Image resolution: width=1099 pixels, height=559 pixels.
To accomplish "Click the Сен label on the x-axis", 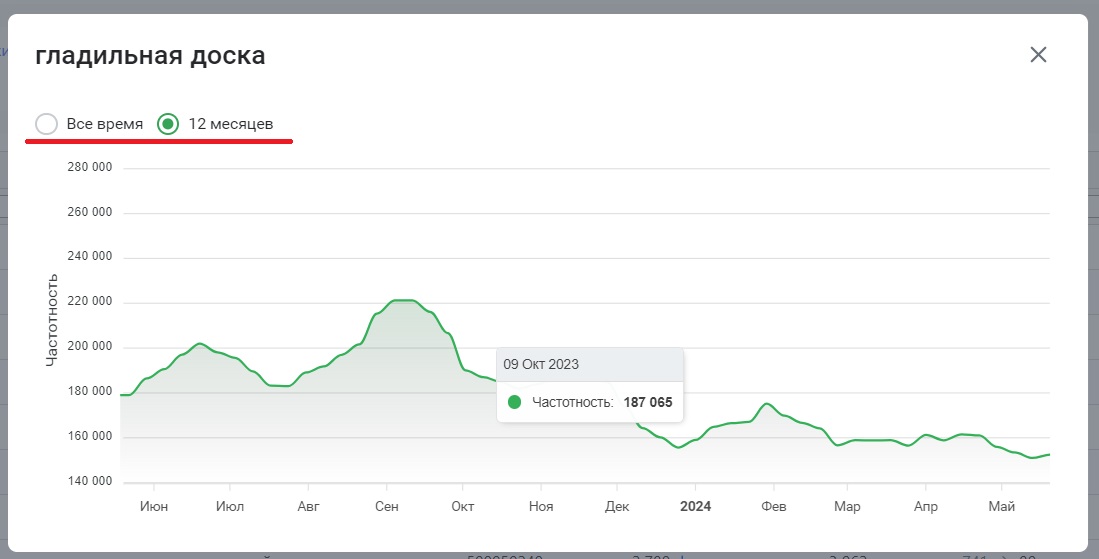I will coord(387,507).
